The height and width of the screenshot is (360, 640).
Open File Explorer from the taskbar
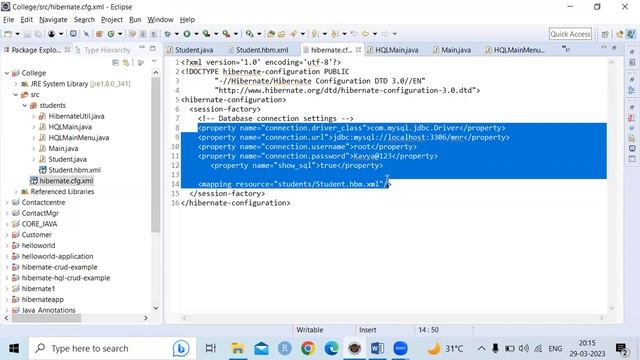[238, 349]
